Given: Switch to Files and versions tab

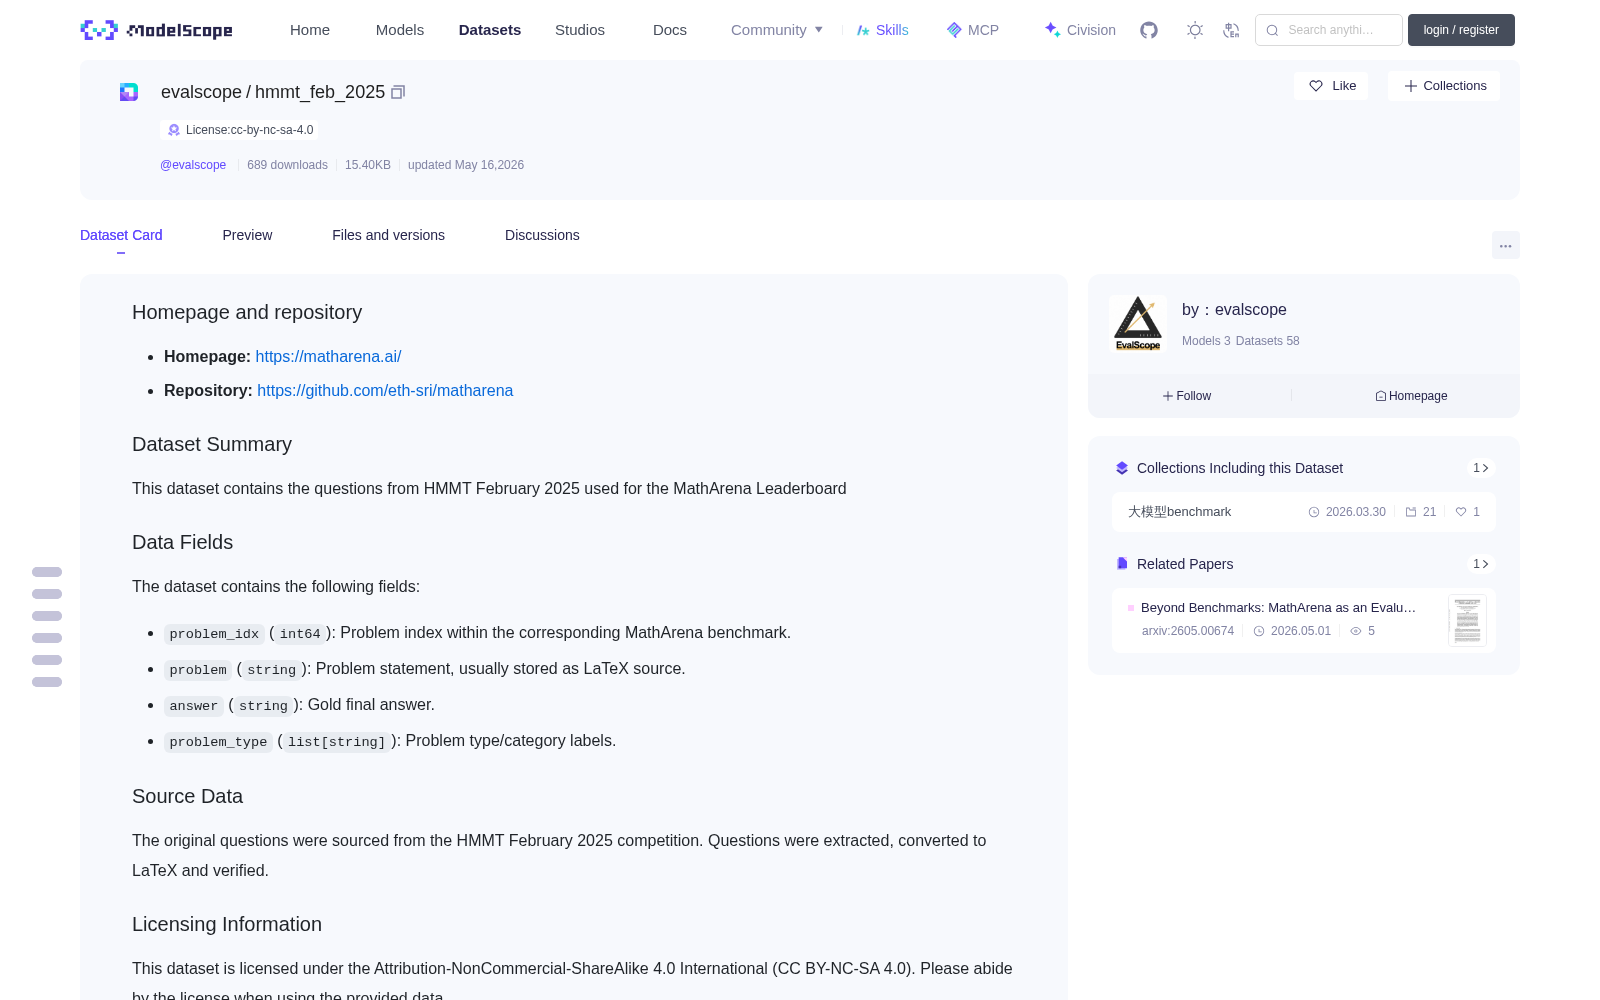Looking at the screenshot, I should 388,235.
